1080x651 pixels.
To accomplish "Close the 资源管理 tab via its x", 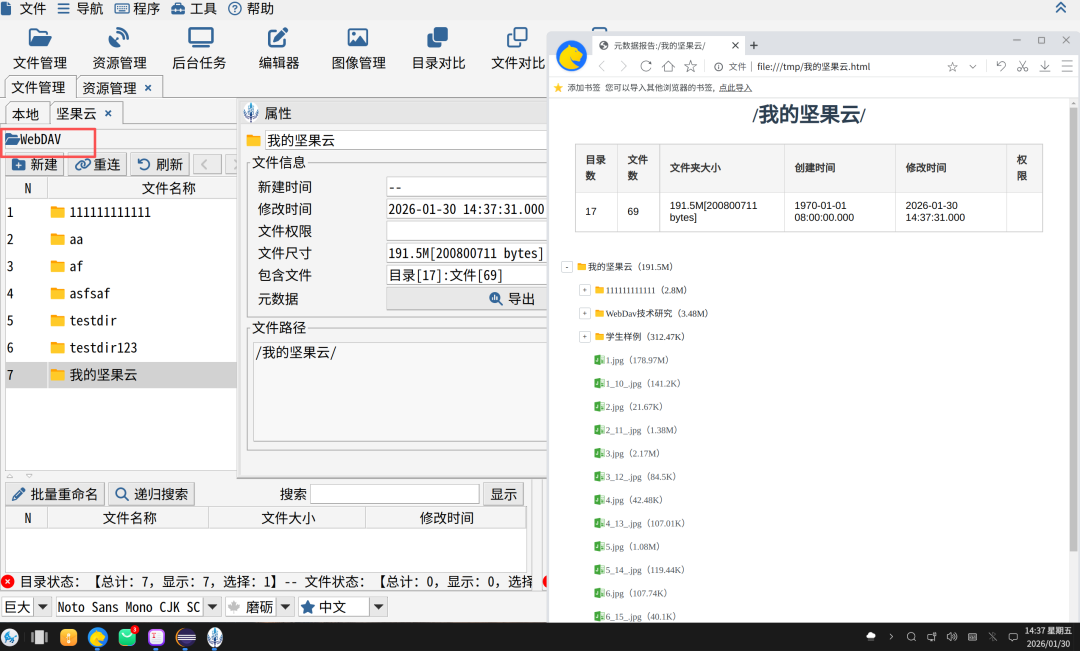I will [x=147, y=87].
